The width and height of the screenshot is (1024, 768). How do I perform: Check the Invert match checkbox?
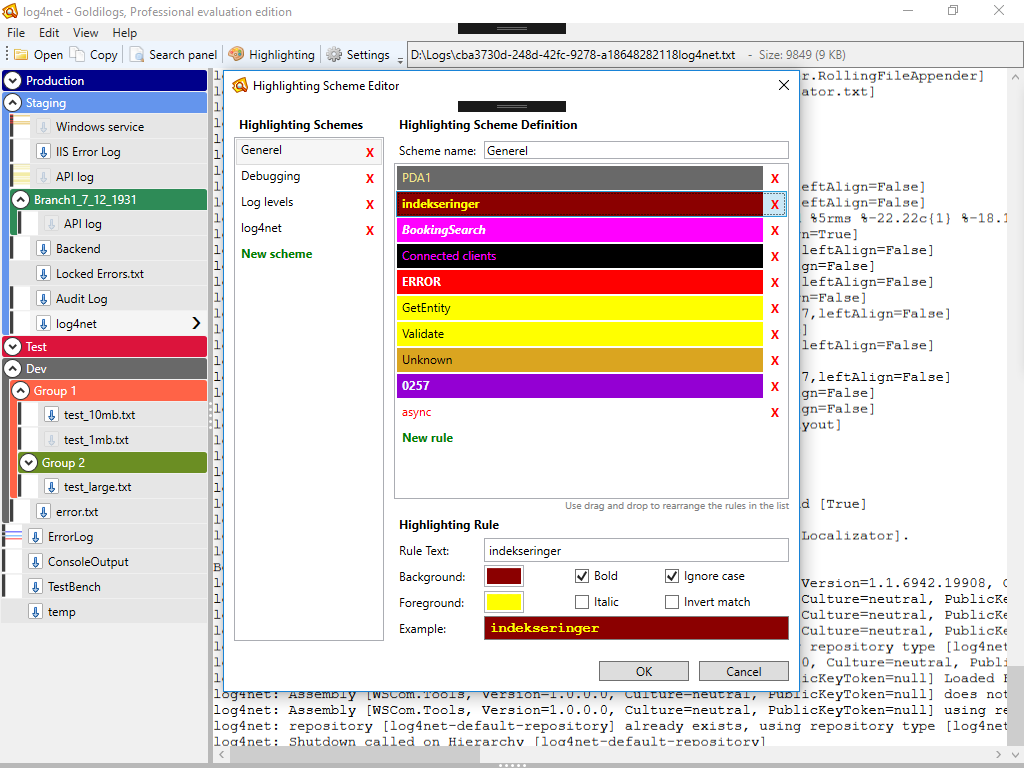pos(670,601)
